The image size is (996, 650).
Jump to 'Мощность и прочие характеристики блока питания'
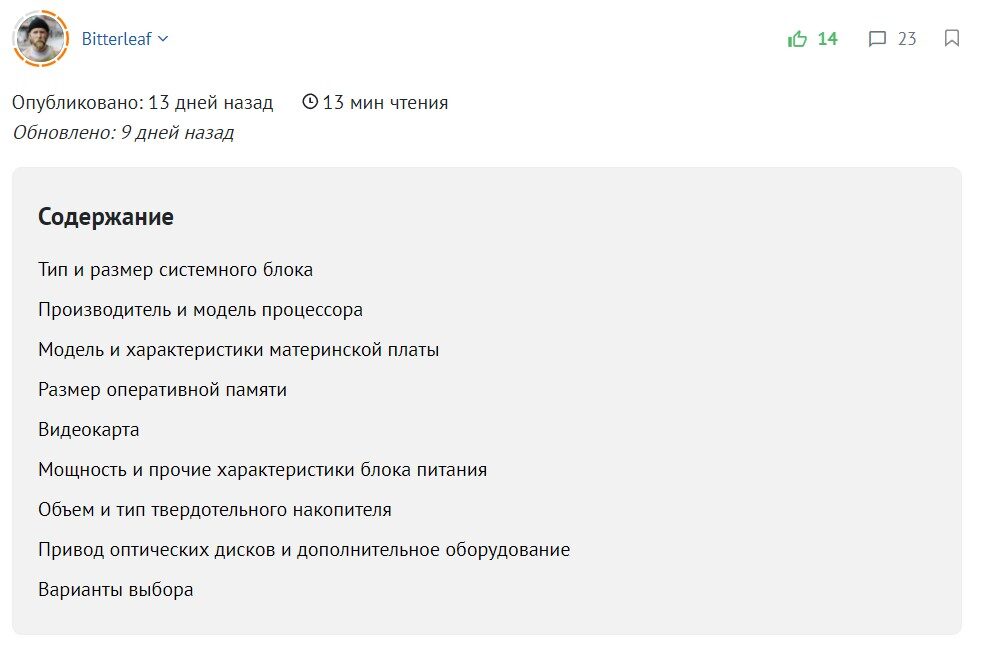tap(262, 470)
